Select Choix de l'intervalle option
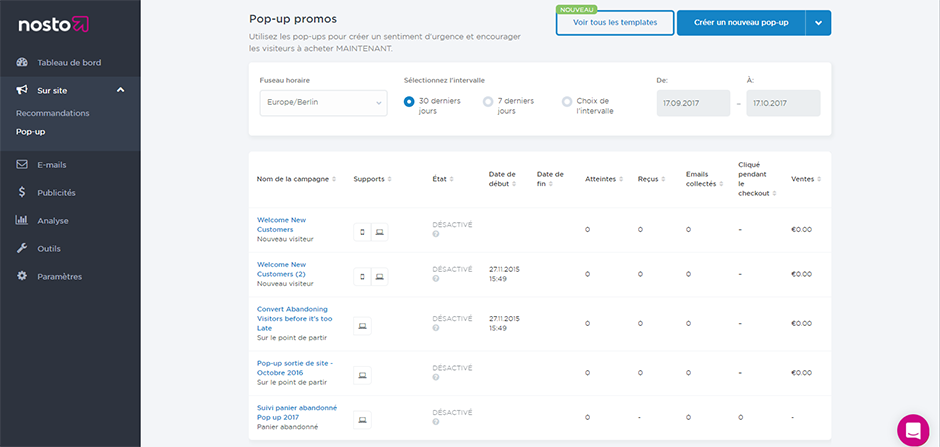This screenshot has width=940, height=447. [x=567, y=102]
